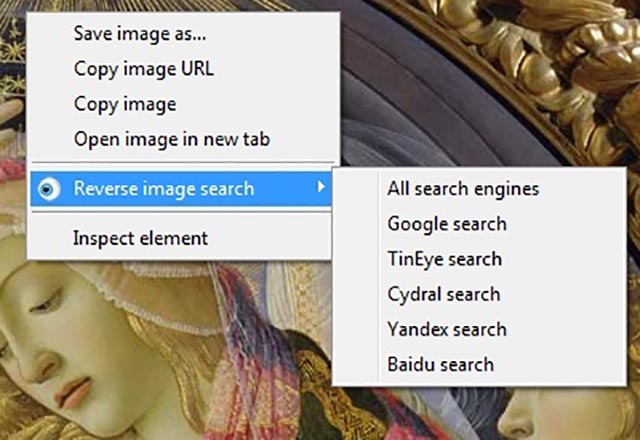Select Cydral search option
The width and height of the screenshot is (640, 440).
[479, 294]
